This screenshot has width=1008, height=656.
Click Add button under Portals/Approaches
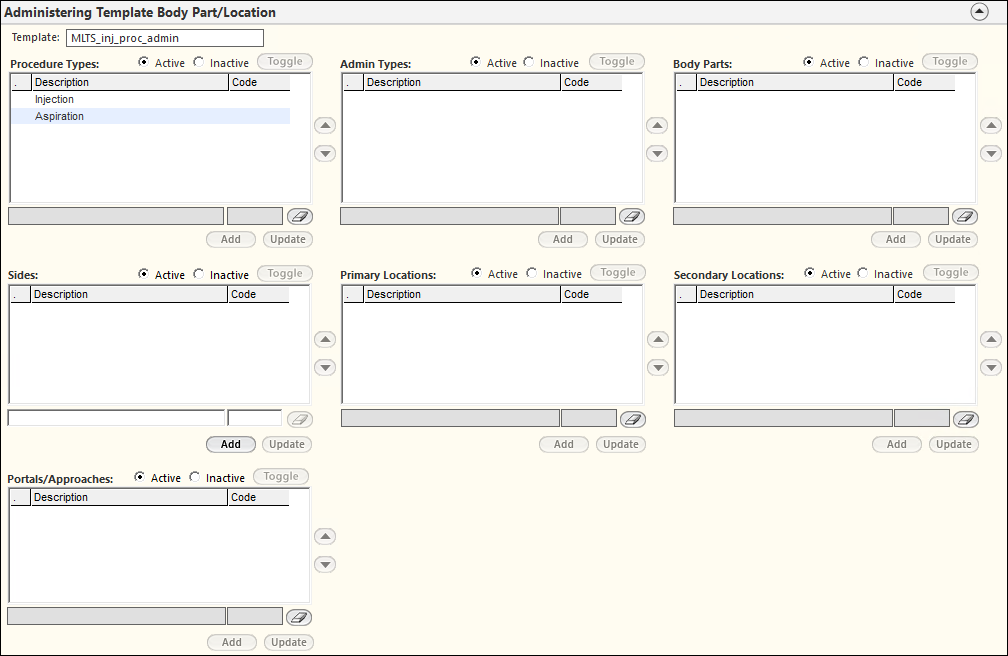point(232,642)
